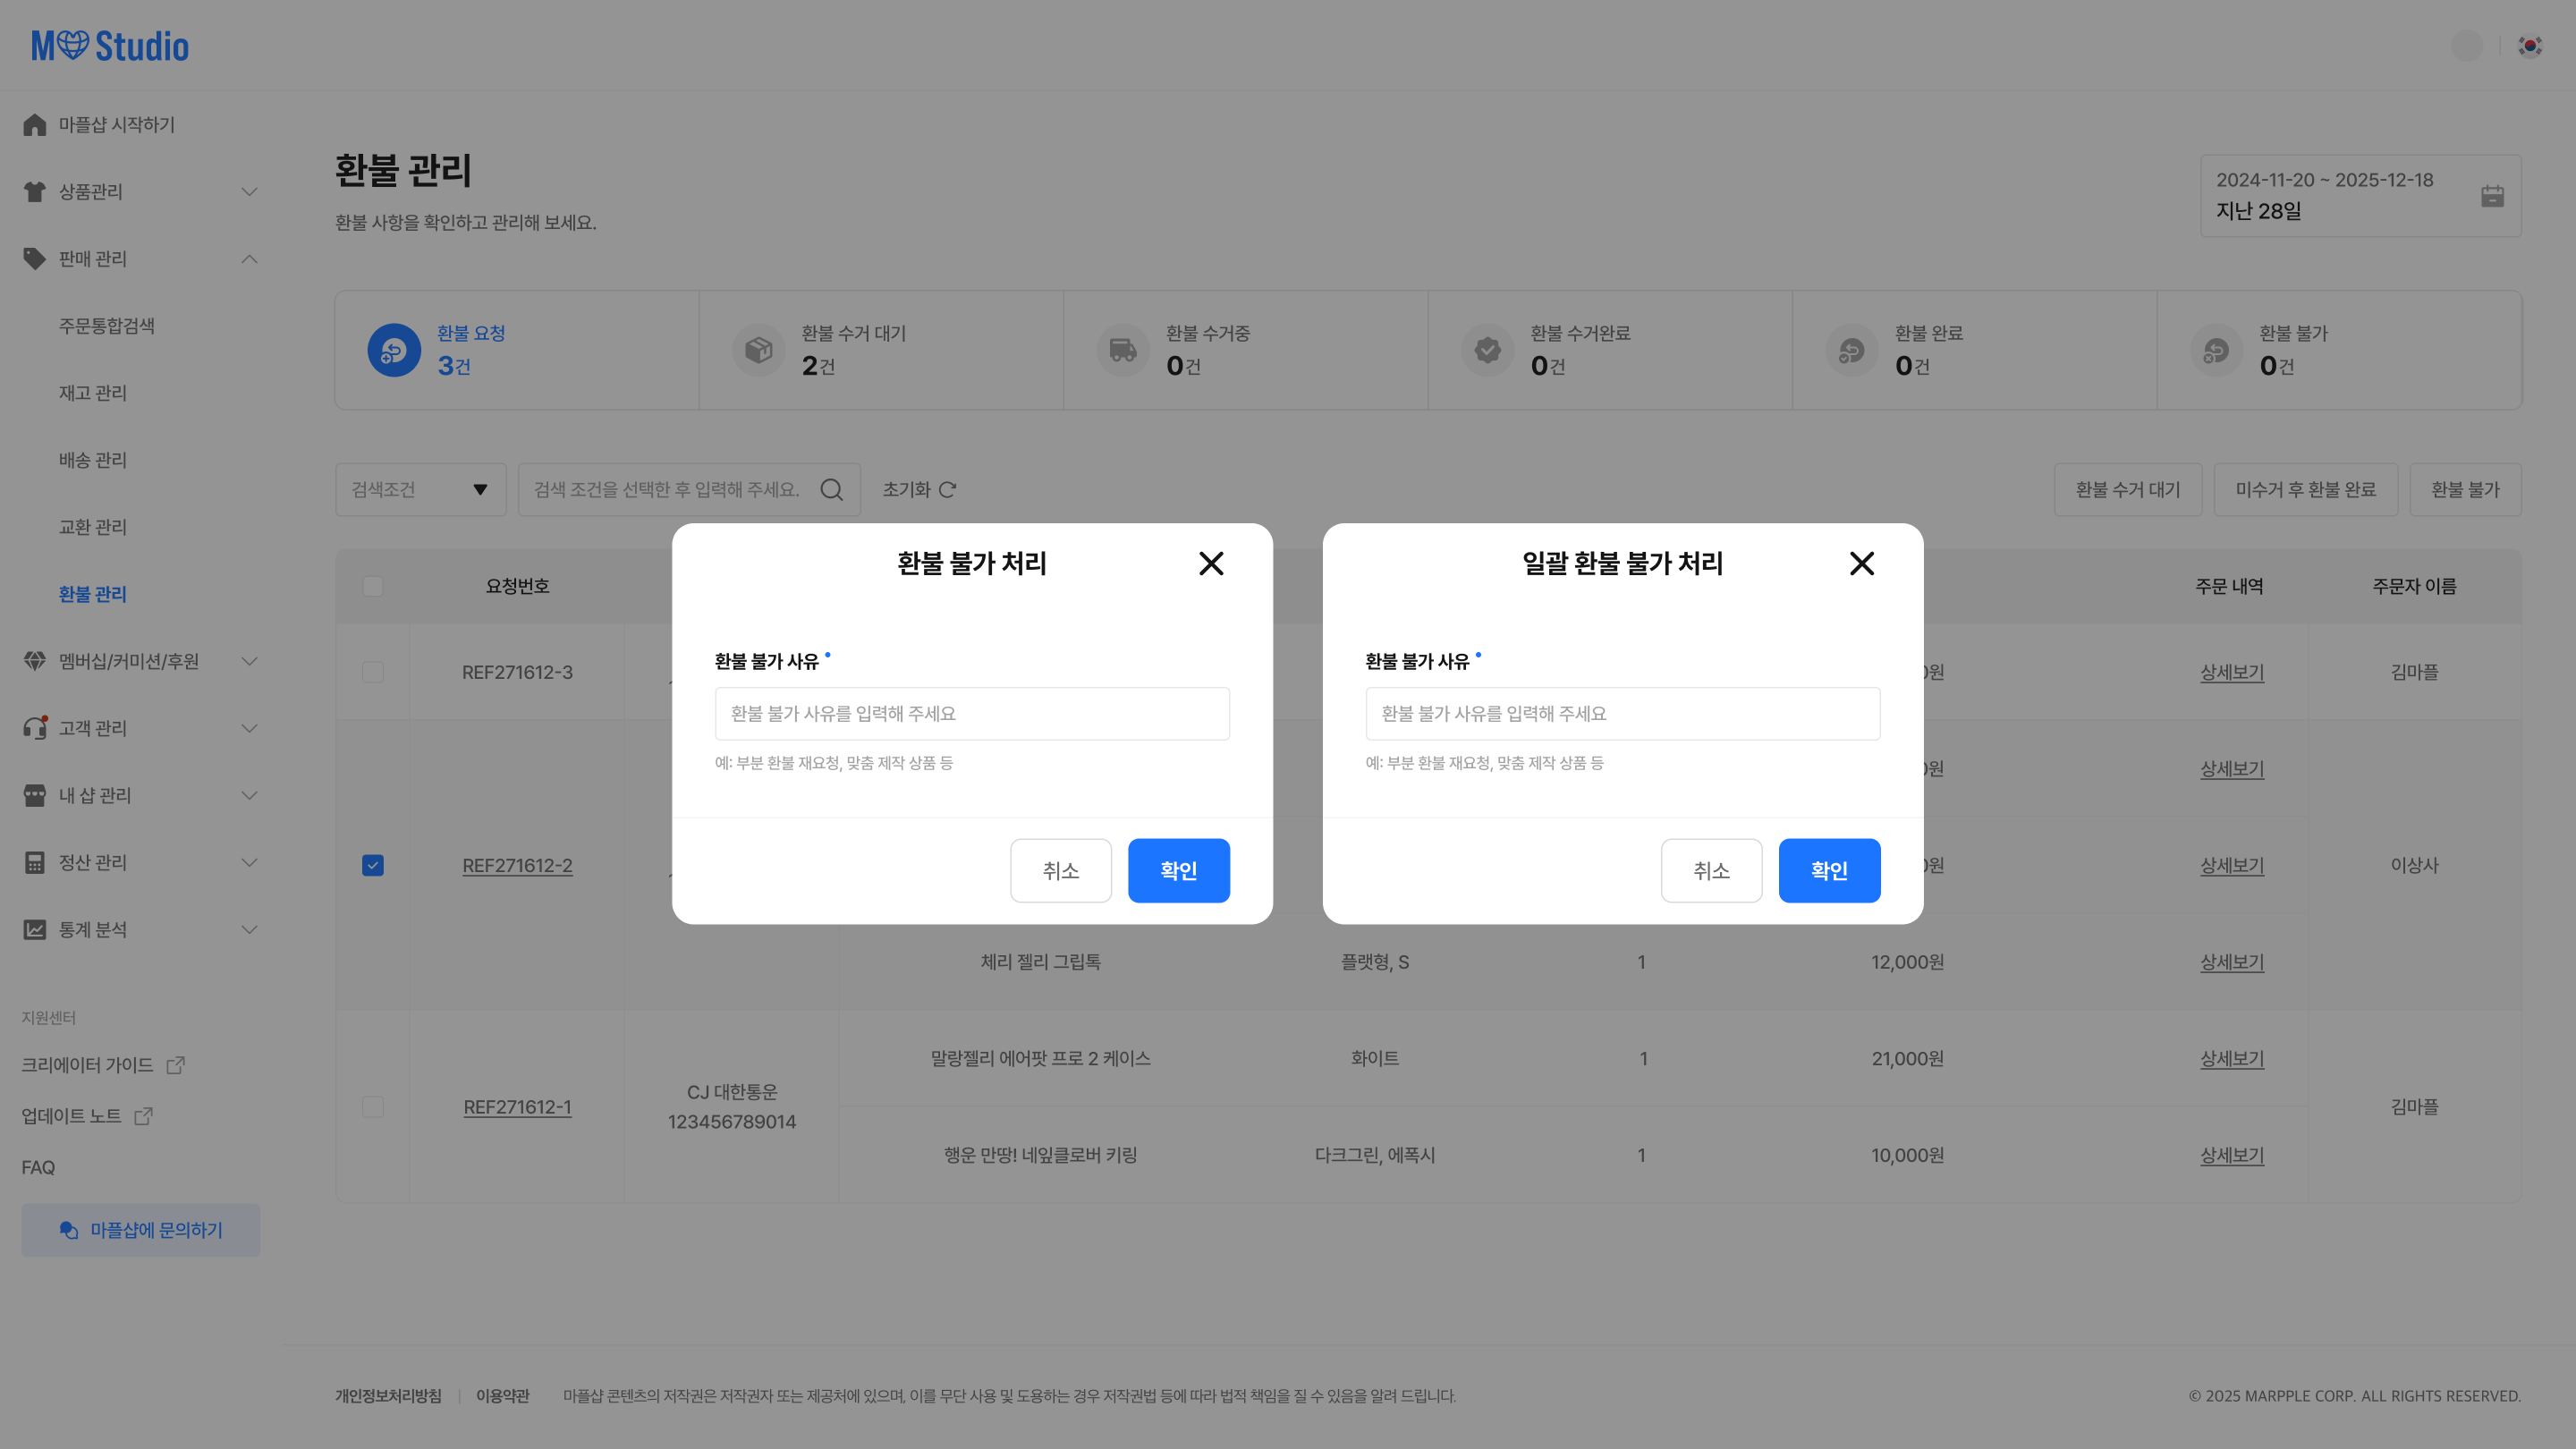Click the 환불 수거중 truck icon

(x=1123, y=350)
